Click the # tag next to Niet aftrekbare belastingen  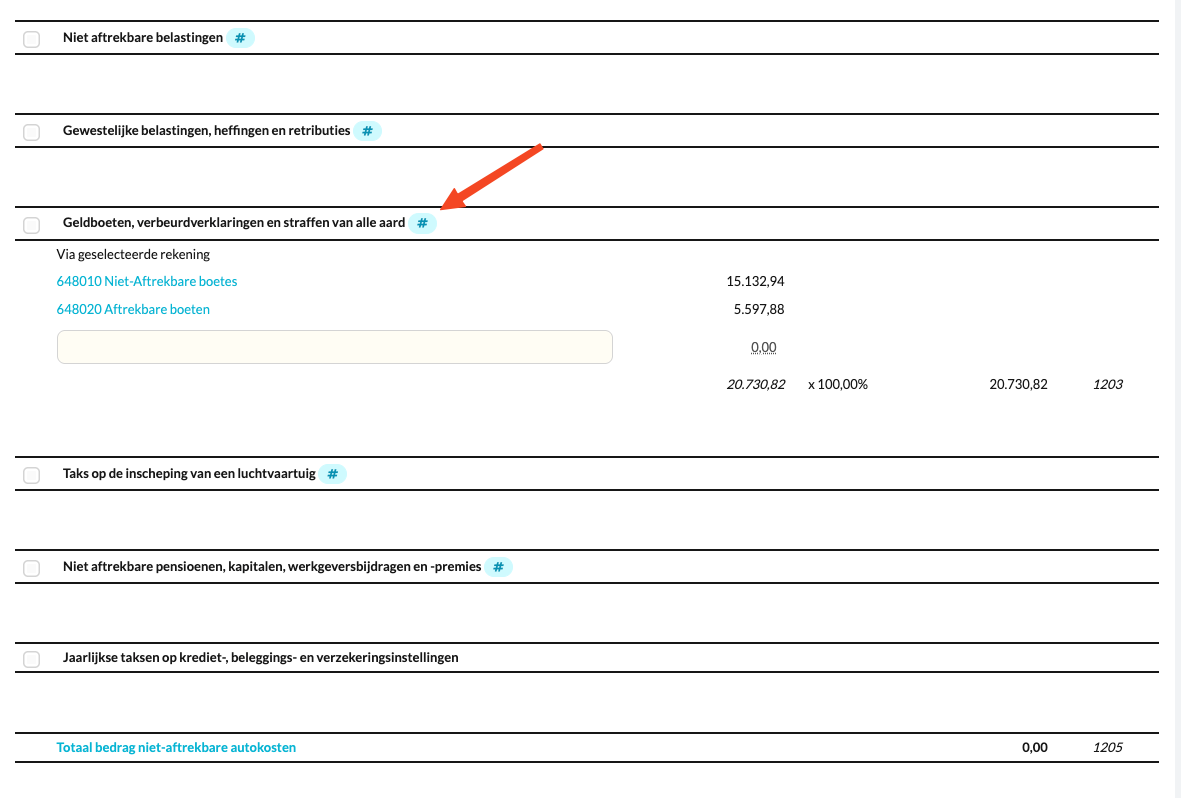(x=240, y=38)
